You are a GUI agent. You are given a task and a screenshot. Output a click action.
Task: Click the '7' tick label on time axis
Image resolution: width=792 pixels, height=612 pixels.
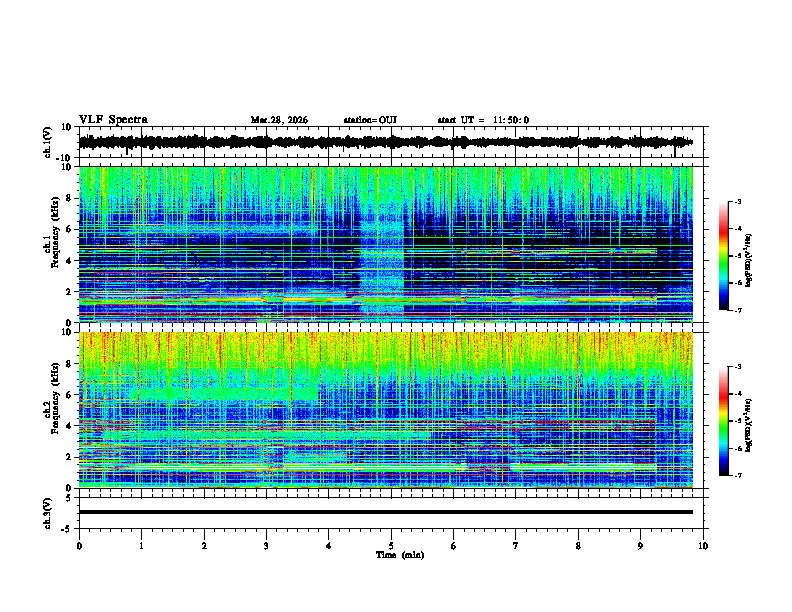516,546
